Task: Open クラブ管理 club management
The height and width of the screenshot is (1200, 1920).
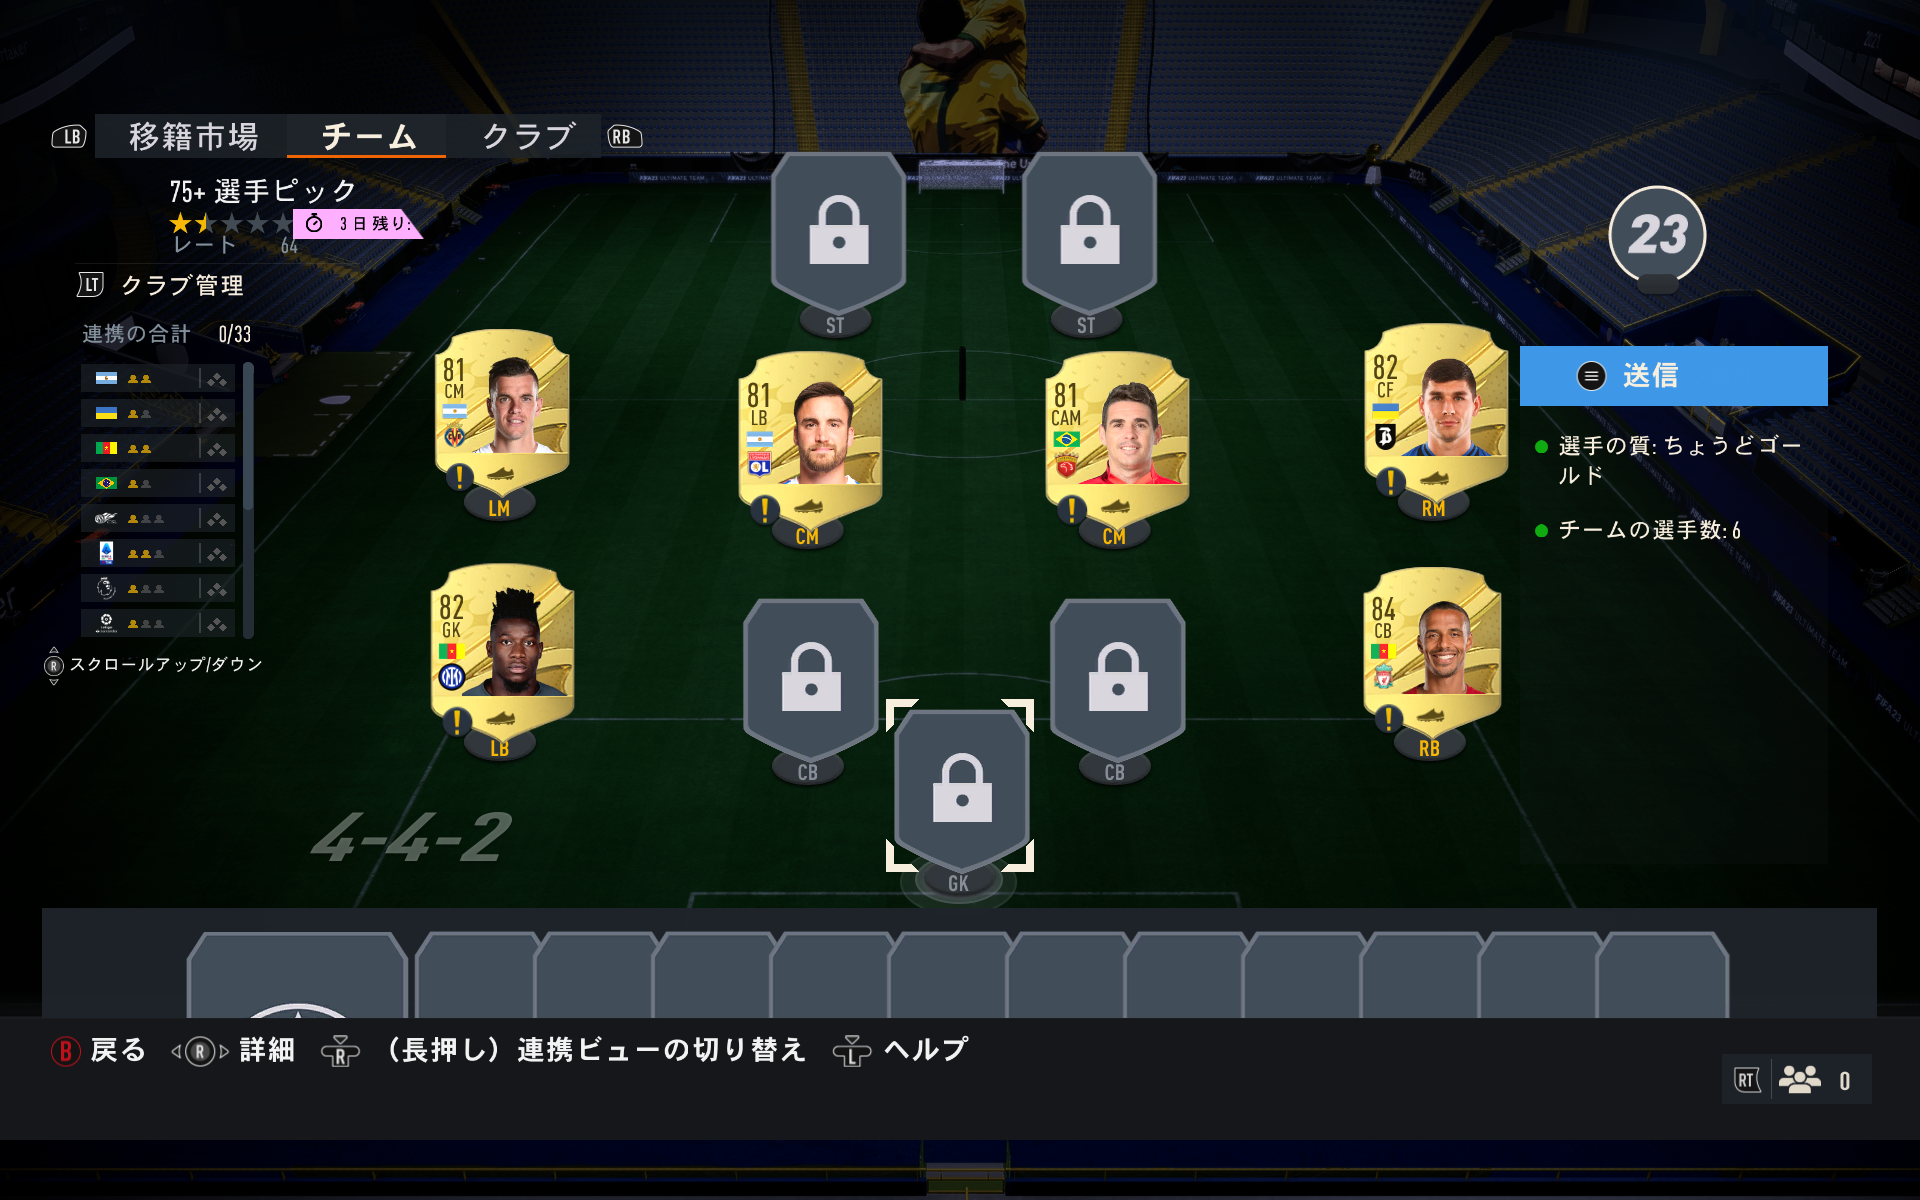Action: click(x=161, y=286)
